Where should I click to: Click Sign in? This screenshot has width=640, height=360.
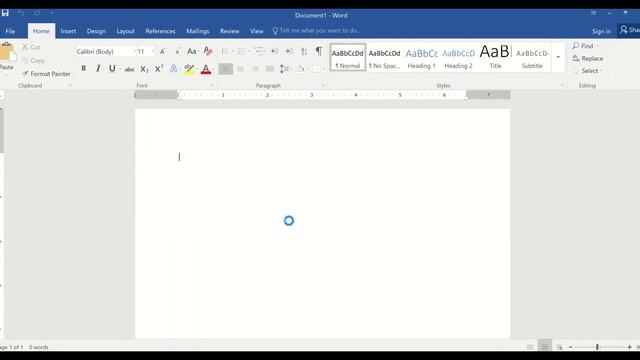[x=602, y=31]
